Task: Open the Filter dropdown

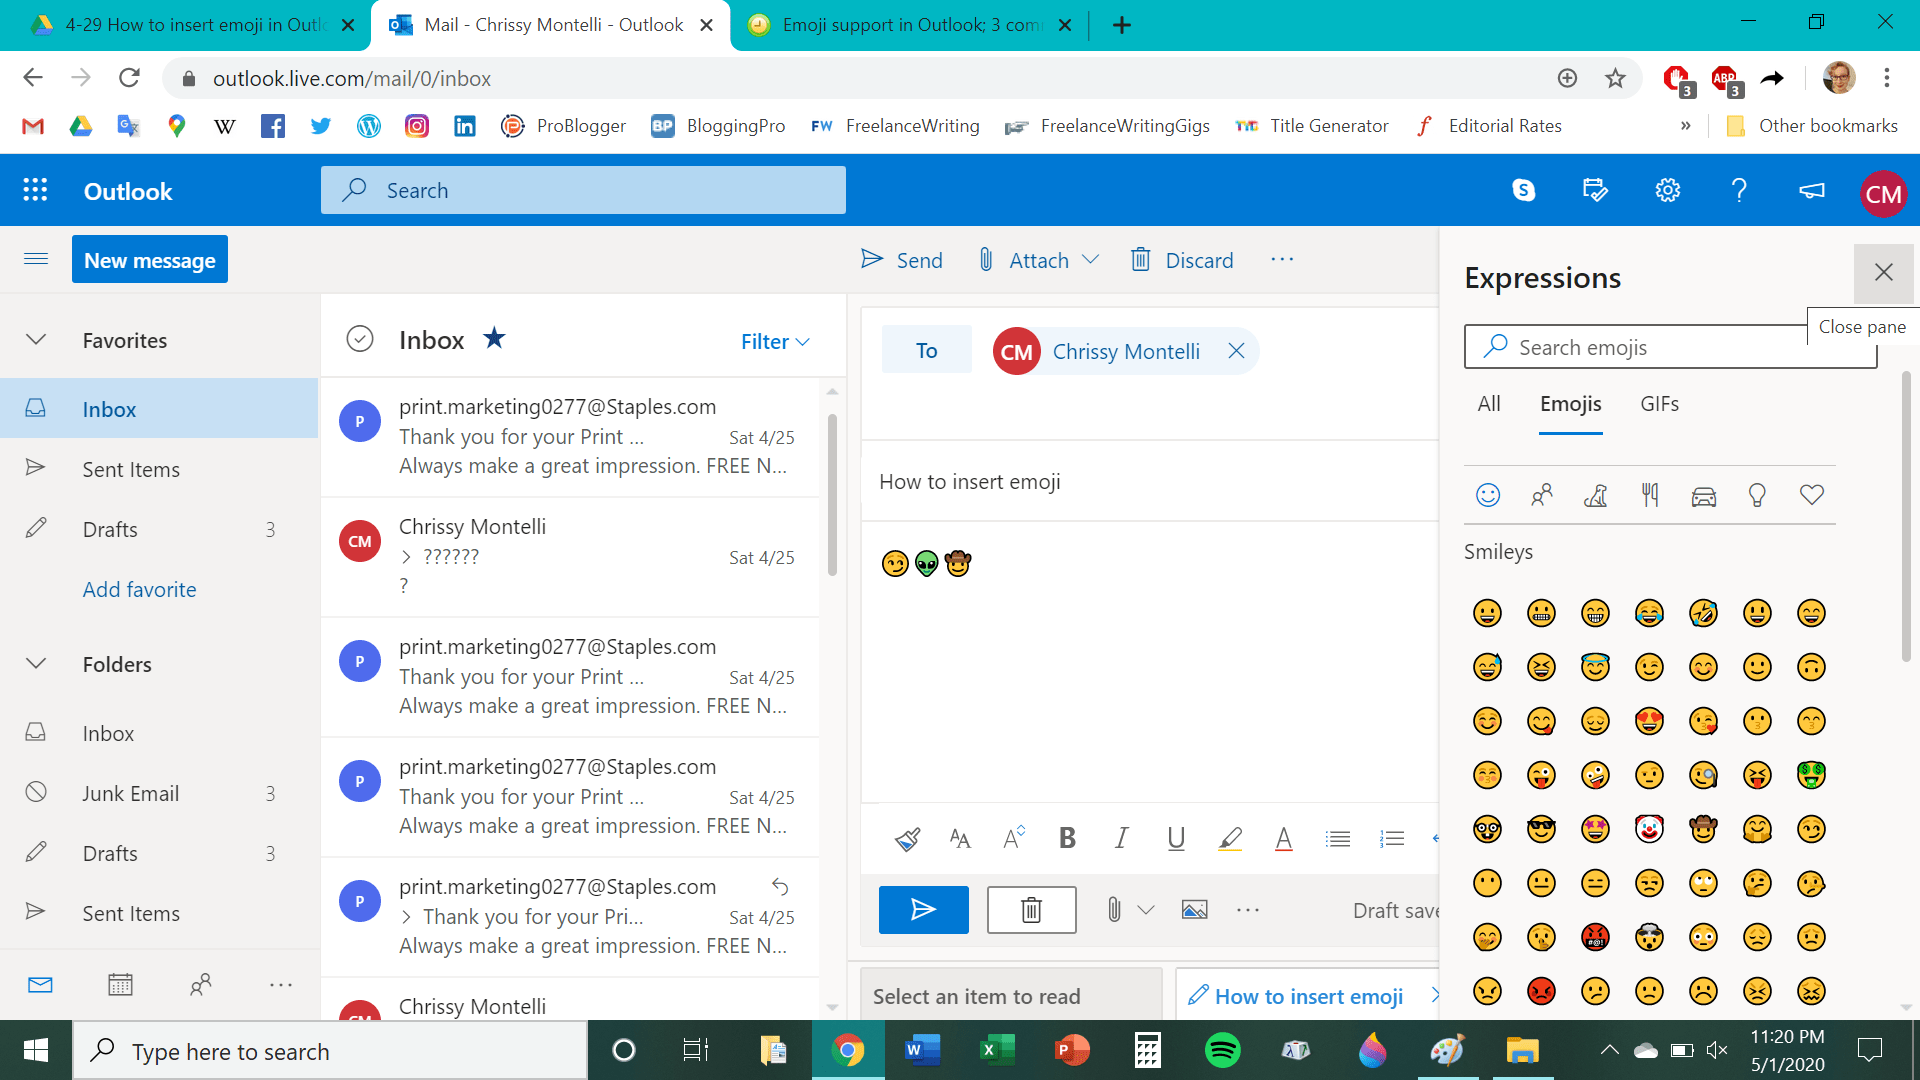Action: [x=775, y=342]
